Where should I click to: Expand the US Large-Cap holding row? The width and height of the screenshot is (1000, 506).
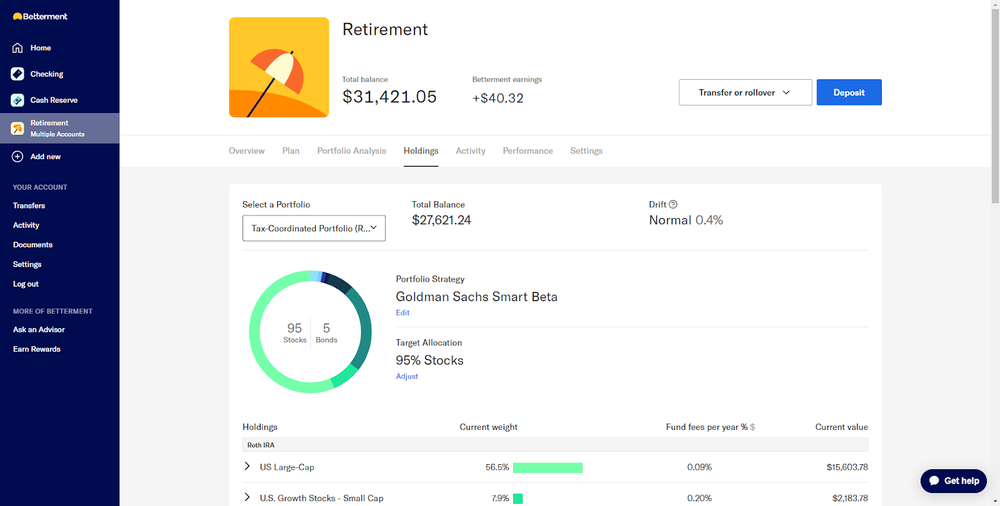(247, 466)
